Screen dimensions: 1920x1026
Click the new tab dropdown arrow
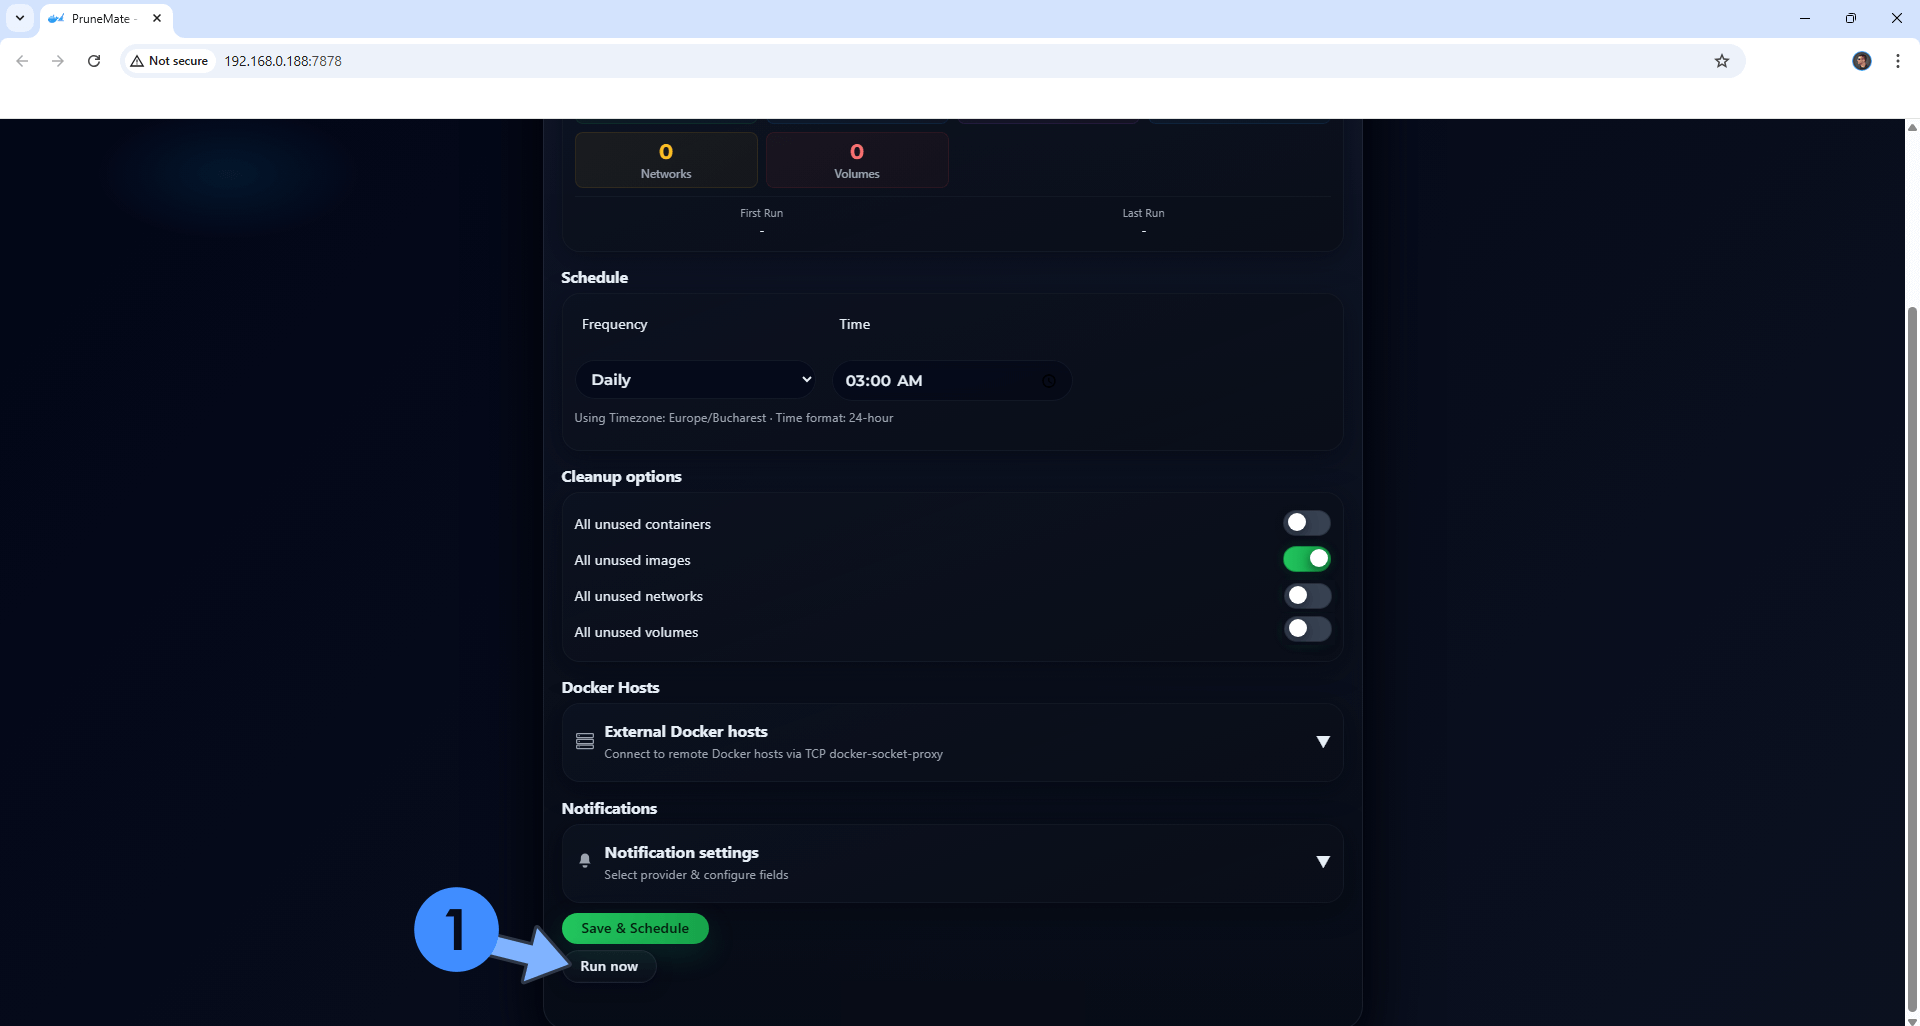(19, 18)
